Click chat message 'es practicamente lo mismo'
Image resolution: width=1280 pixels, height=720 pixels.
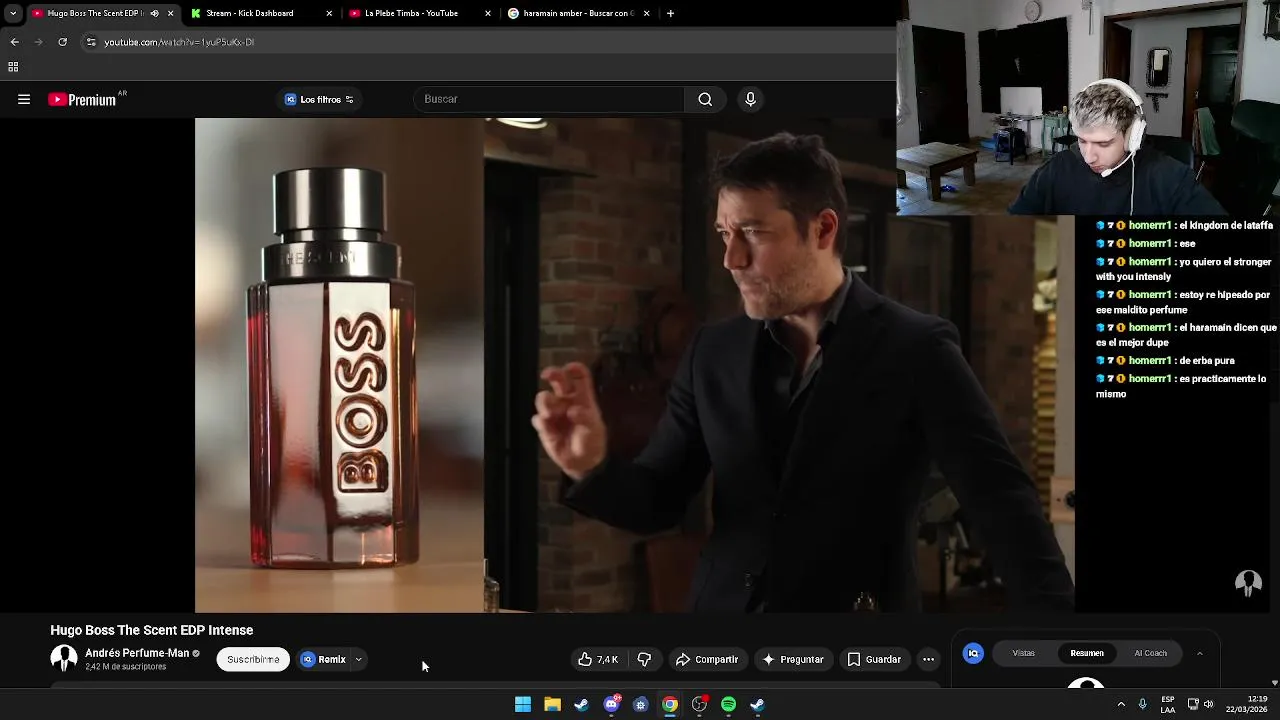1181,386
